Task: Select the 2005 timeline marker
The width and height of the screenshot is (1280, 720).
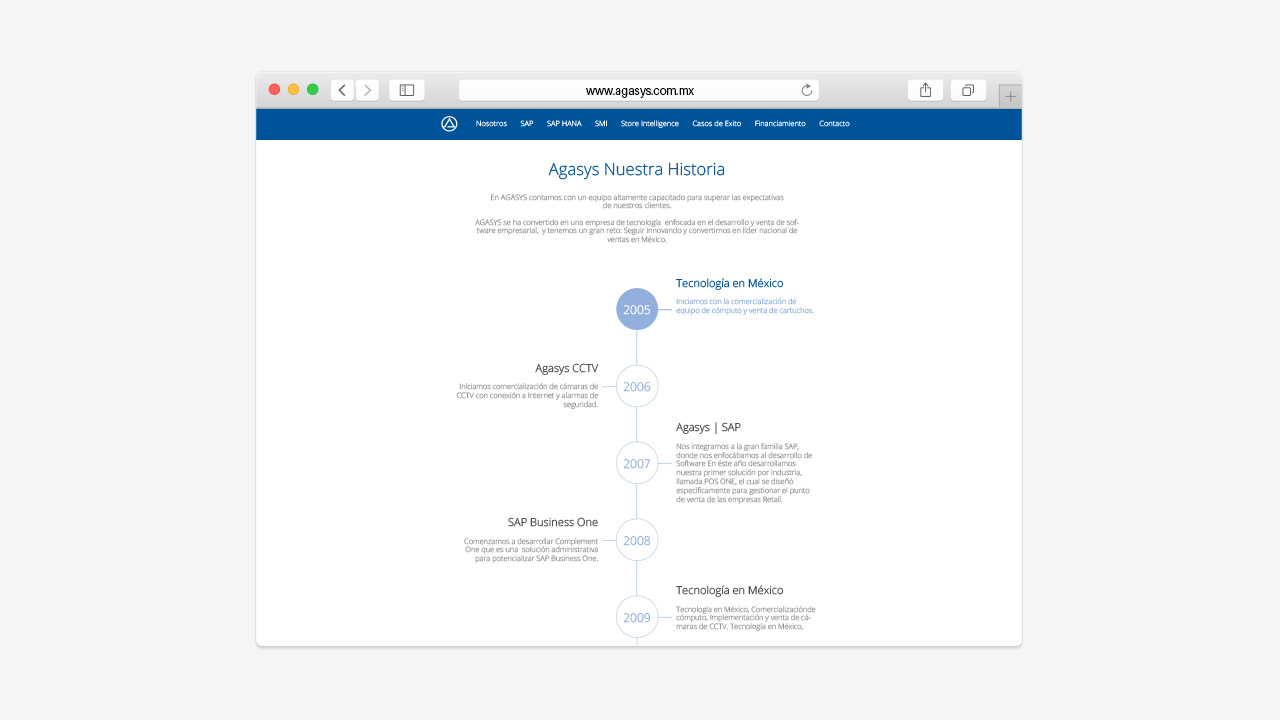Action: (x=637, y=309)
